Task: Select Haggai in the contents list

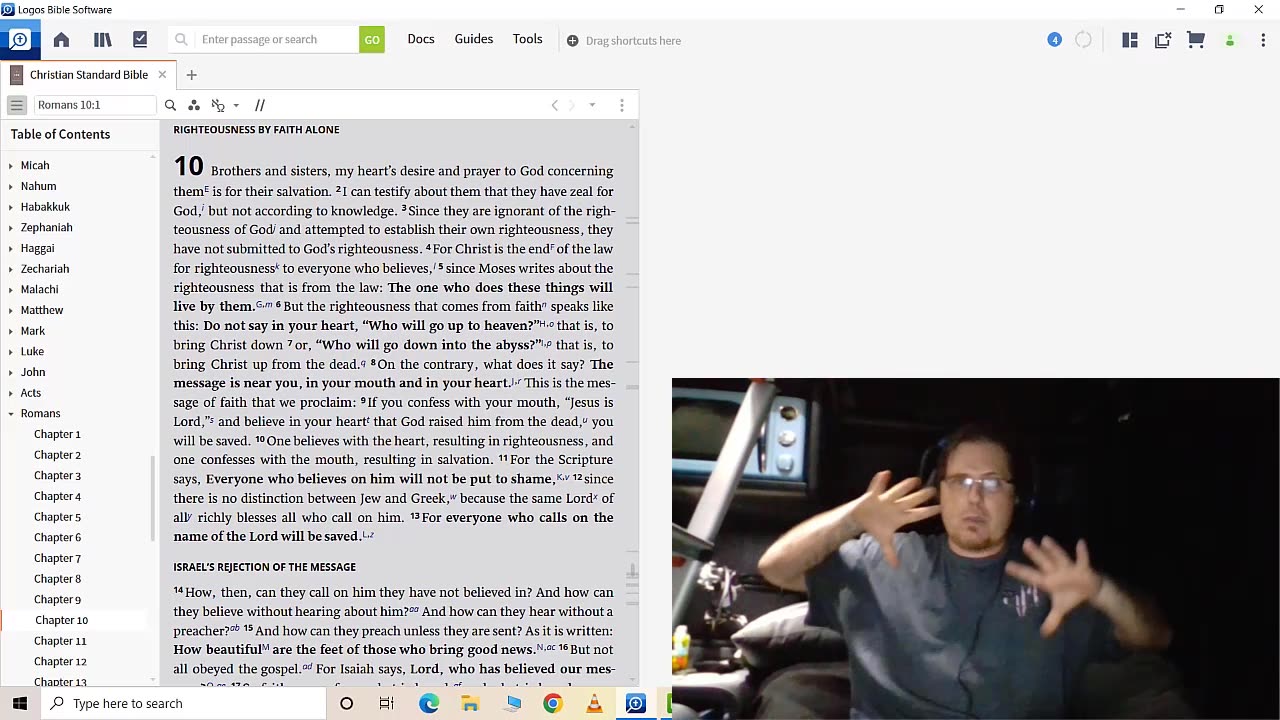Action: point(37,248)
